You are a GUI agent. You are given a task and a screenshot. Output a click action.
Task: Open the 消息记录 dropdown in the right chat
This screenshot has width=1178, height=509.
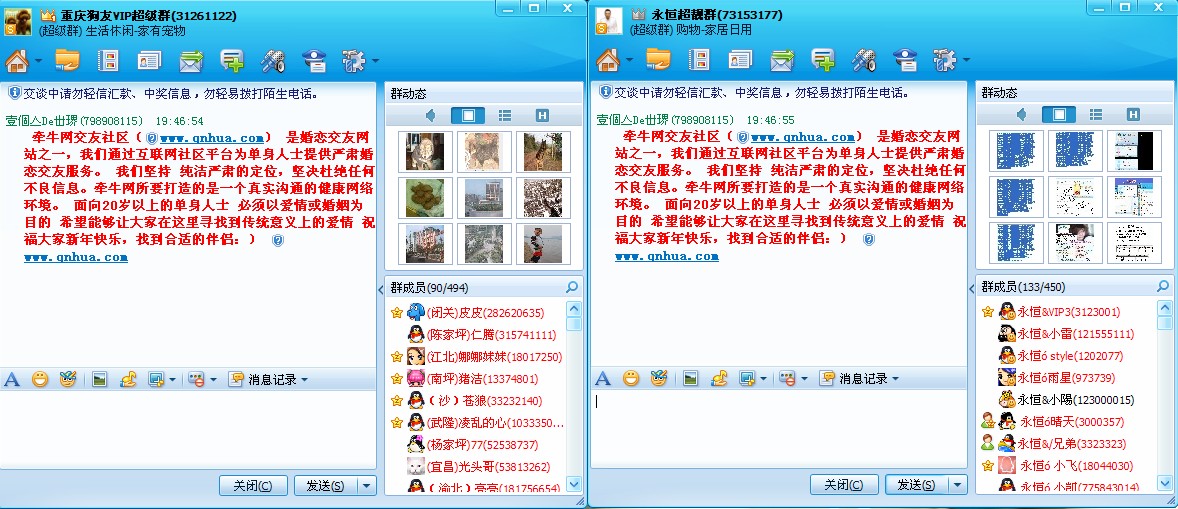point(860,379)
